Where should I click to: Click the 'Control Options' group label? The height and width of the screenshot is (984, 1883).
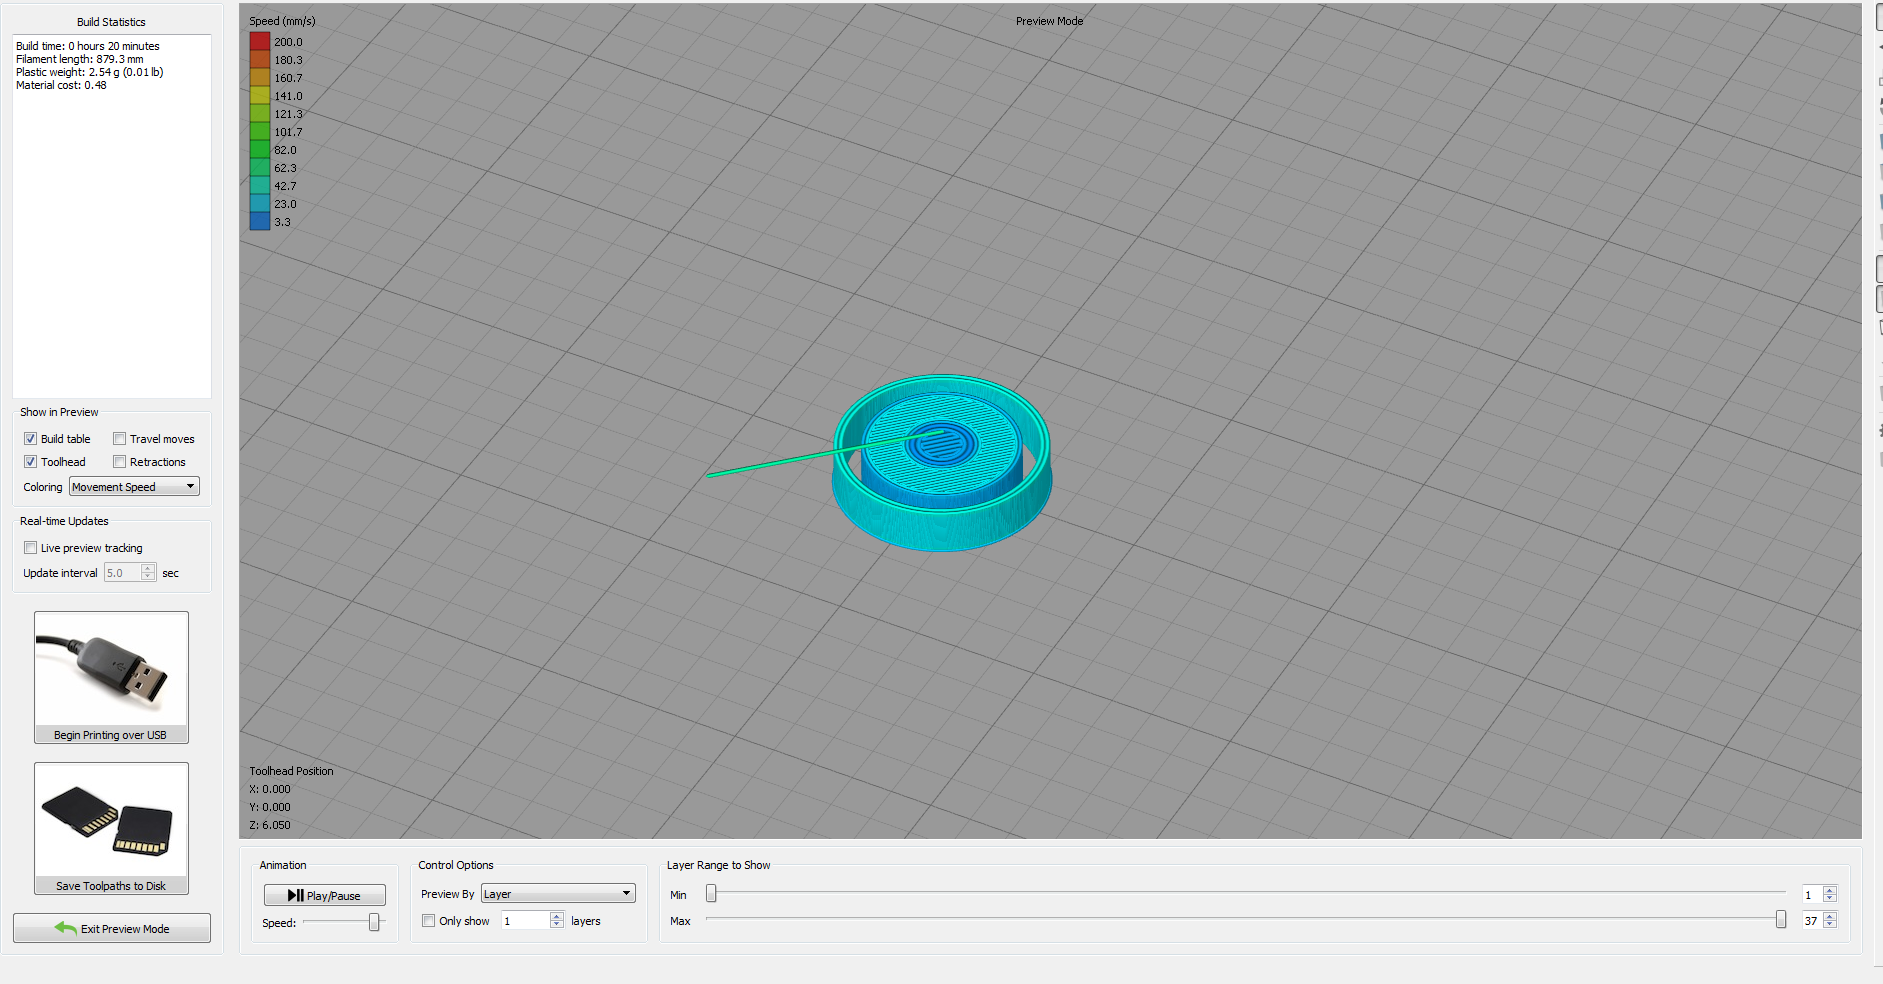click(456, 865)
